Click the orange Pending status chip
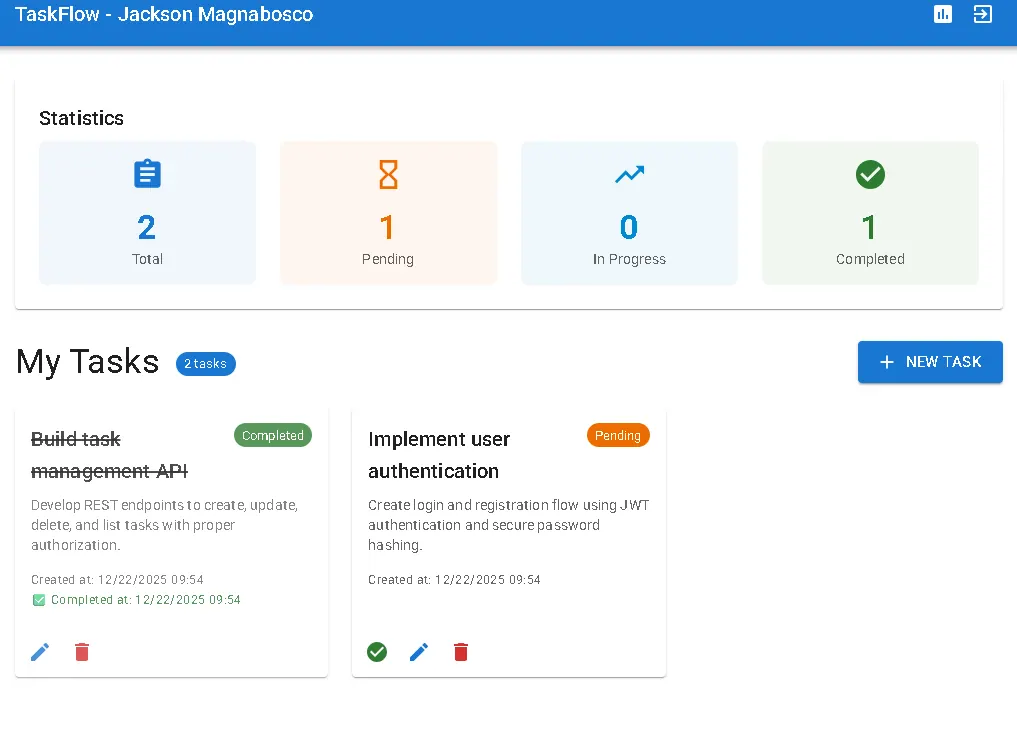1017x738 pixels. point(617,435)
